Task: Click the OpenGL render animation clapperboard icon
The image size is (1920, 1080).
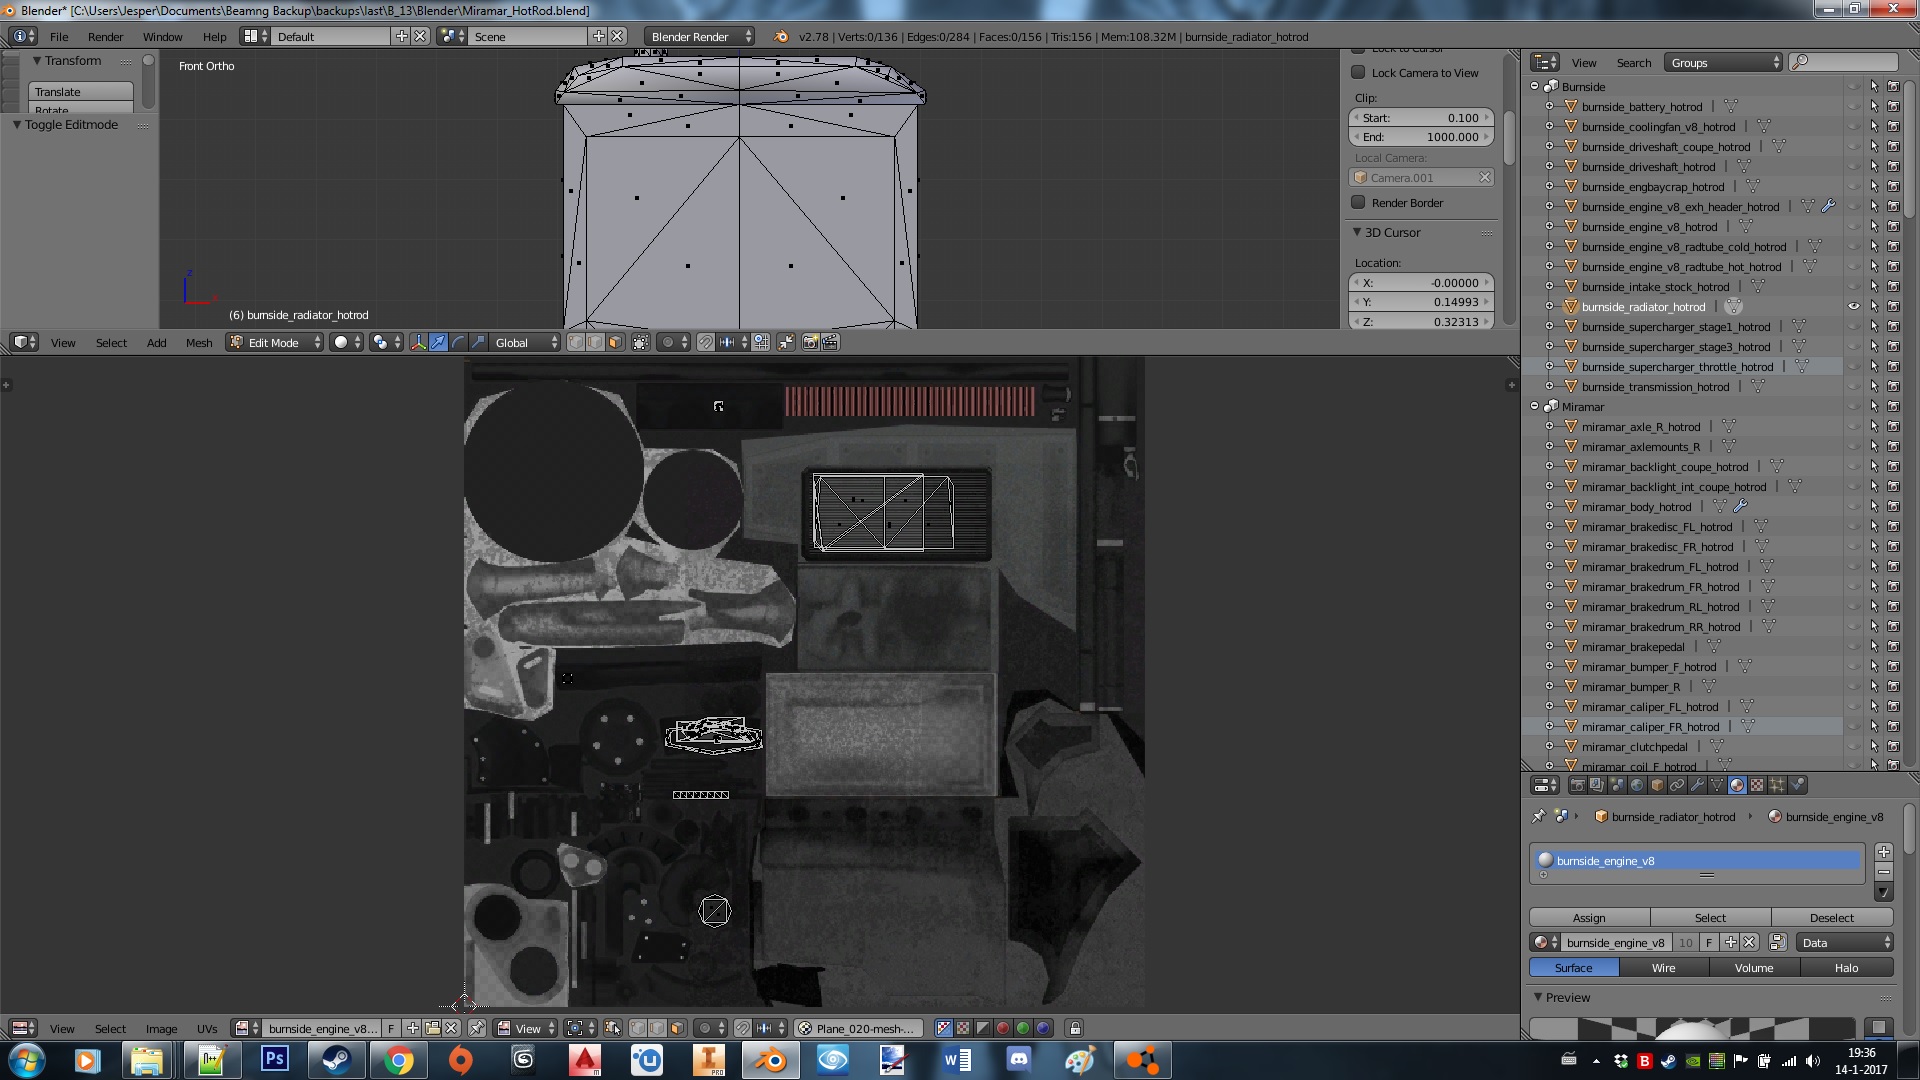Action: pos(830,342)
